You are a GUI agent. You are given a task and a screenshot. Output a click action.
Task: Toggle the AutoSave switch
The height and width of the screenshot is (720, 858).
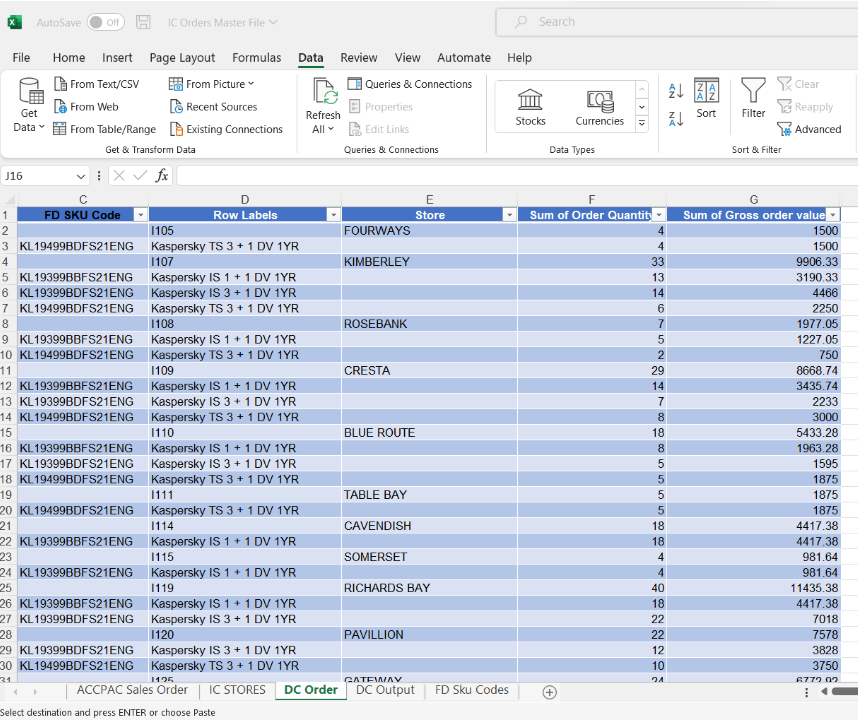pyautogui.click(x=105, y=22)
